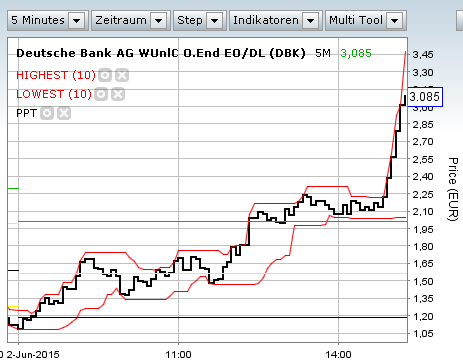
Task: Remove the LOWEST (10) indicator
Action: [x=118, y=94]
